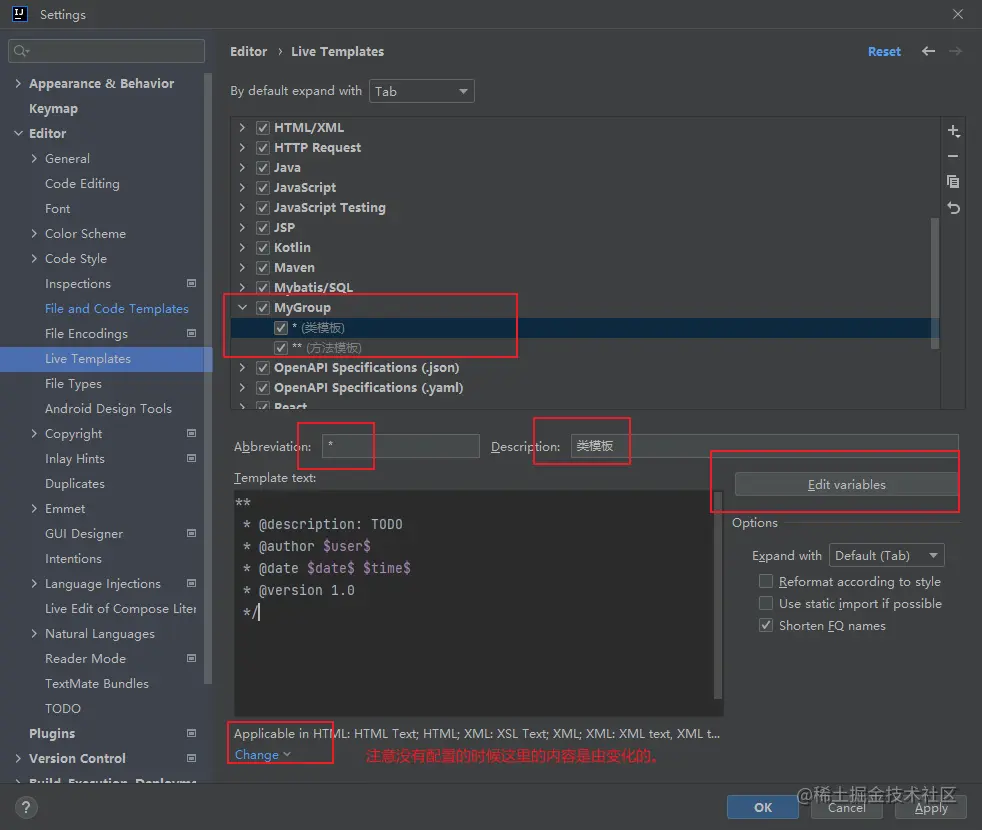
Task: Enable Use static import if possible
Action: 765,603
